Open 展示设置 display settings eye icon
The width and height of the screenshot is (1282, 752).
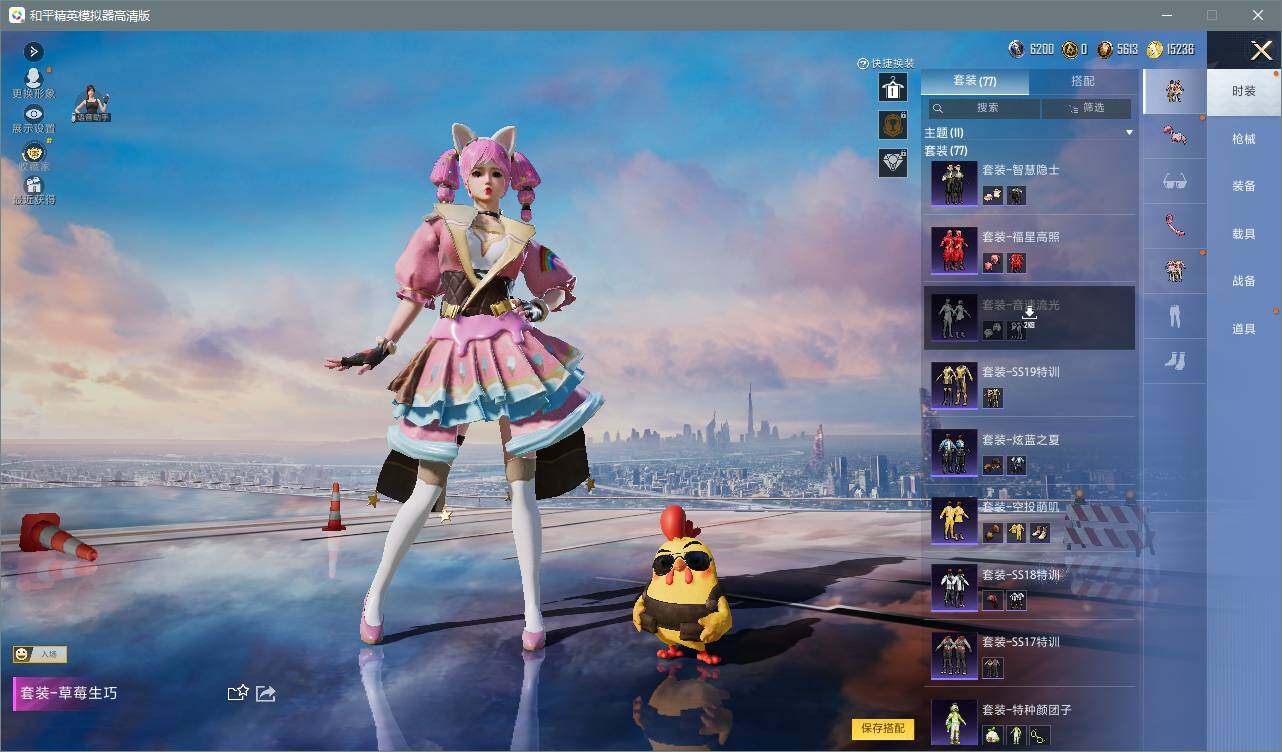33,119
